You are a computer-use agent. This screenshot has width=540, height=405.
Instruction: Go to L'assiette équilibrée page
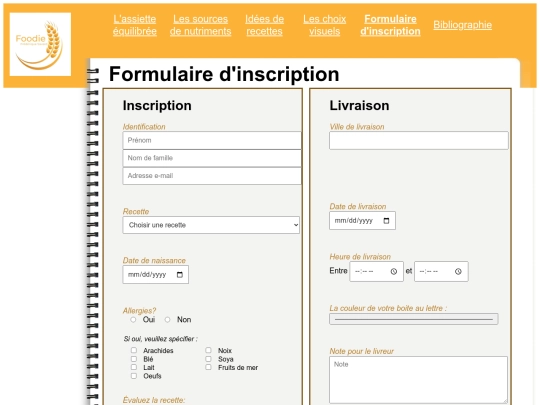(135, 25)
